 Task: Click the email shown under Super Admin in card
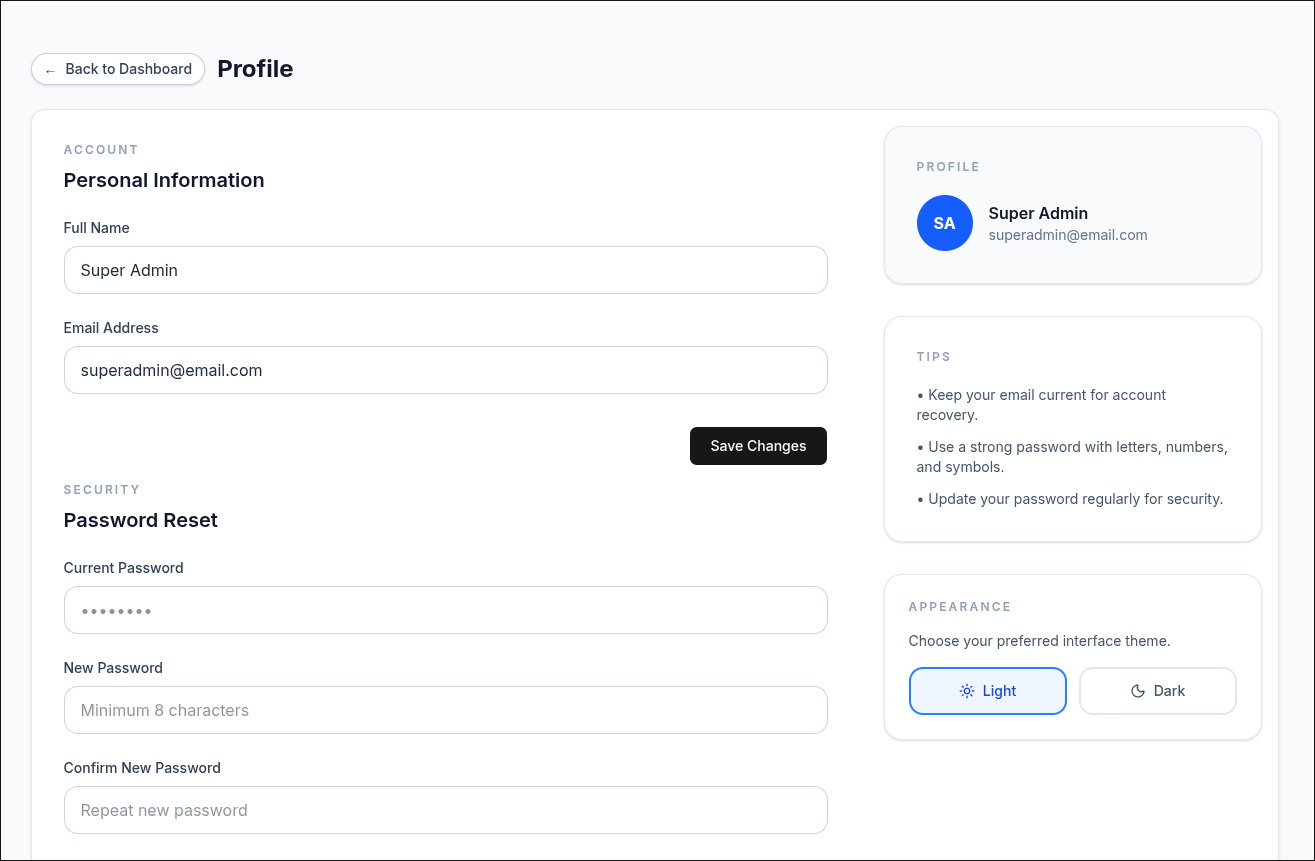point(1068,235)
